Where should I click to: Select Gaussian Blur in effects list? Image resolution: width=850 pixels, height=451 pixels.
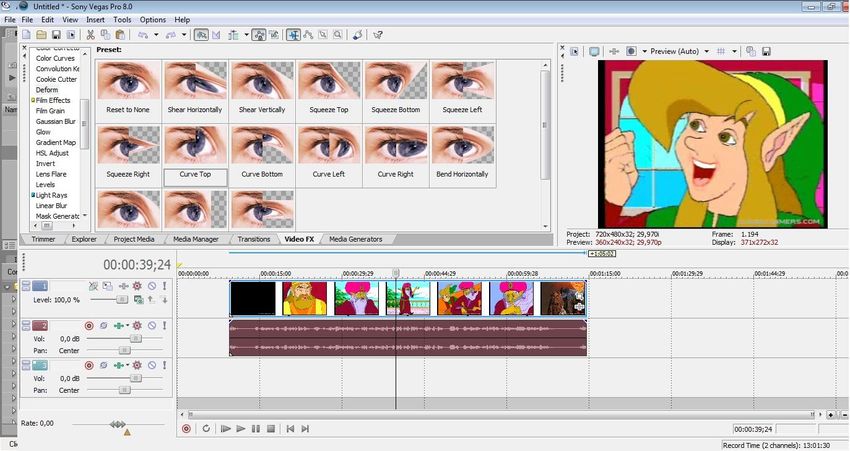[56, 121]
